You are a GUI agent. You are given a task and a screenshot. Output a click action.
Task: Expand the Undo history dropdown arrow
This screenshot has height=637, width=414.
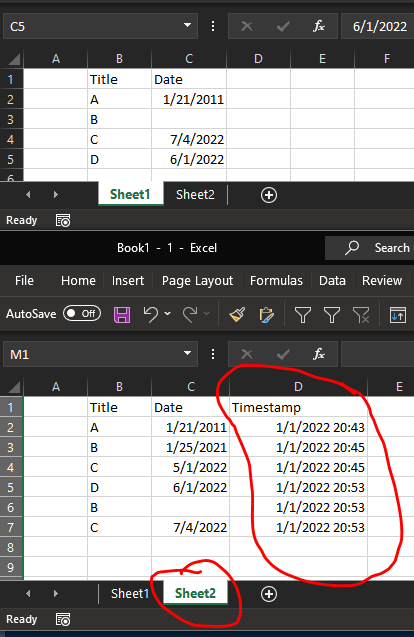(167, 314)
